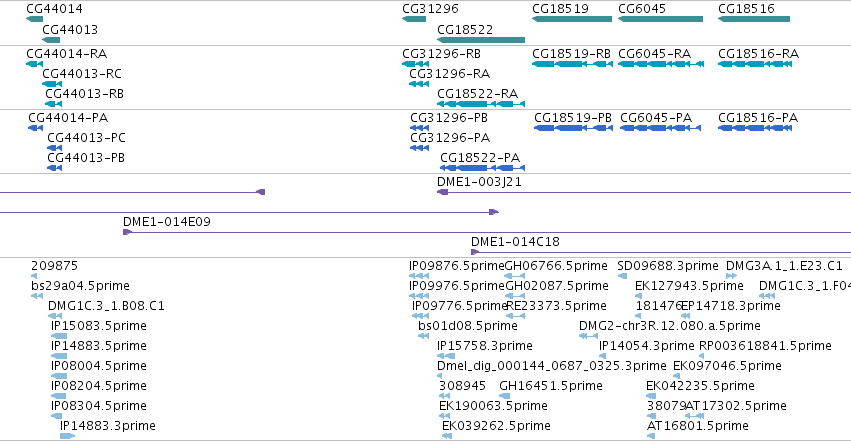Viewport: 851px width, 441px height.
Task: Click transcript CG31296-RA
Action: [x=419, y=84]
